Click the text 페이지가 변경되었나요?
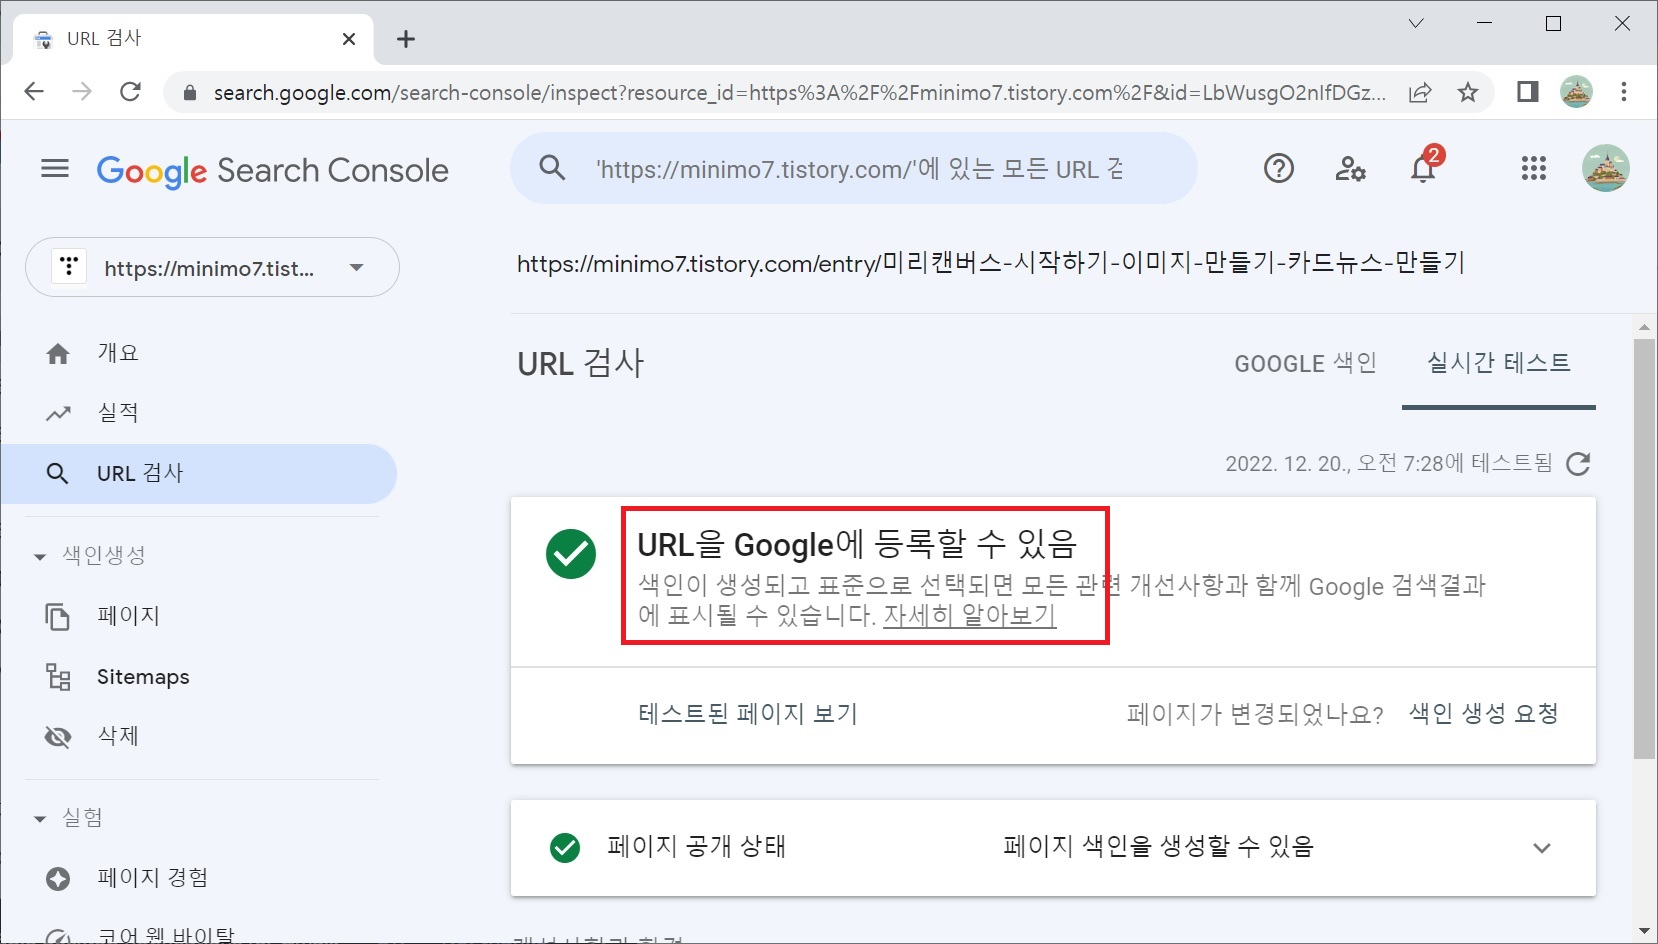This screenshot has width=1658, height=944. pyautogui.click(x=1255, y=714)
